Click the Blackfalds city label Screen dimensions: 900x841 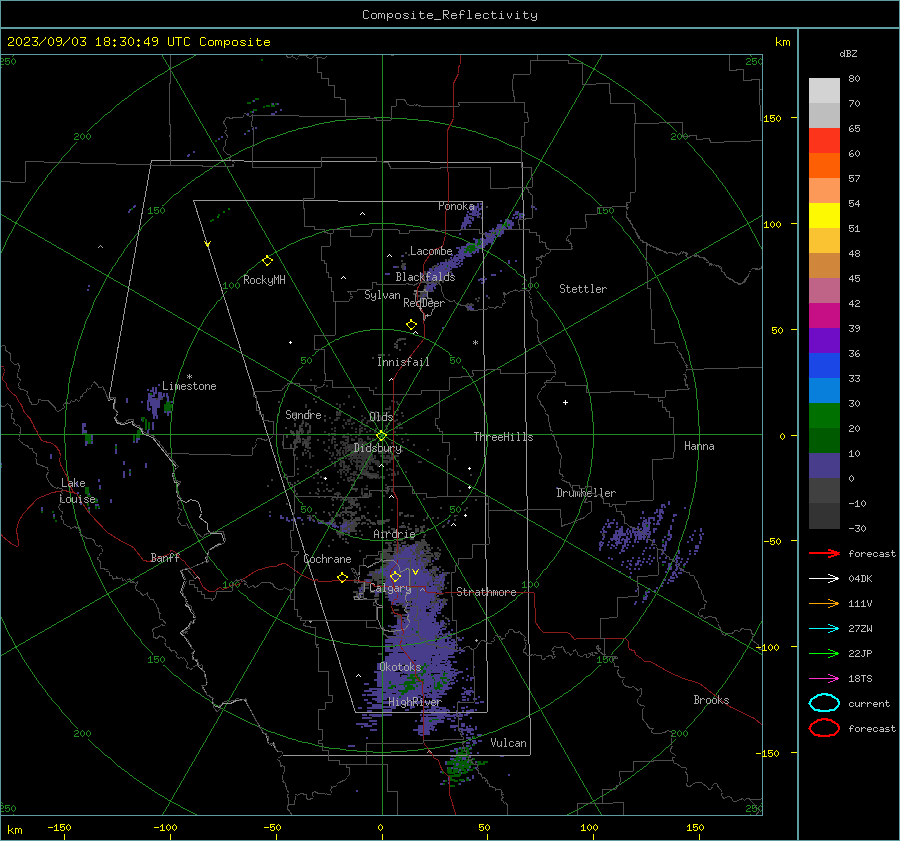pos(425,277)
